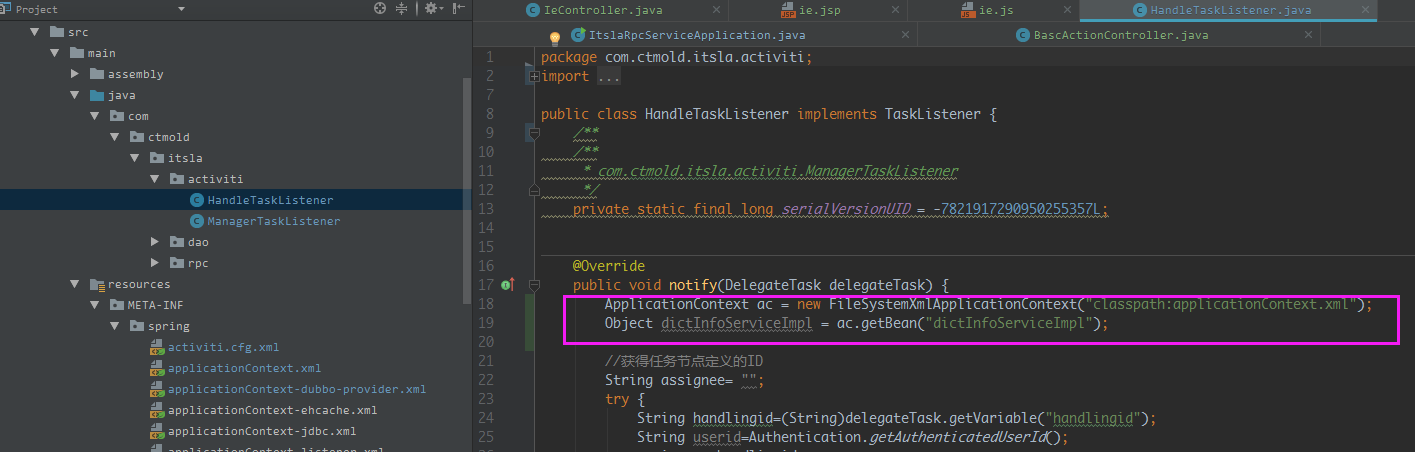Viewport: 1415px width, 452px height.
Task: Collapse the spring folder
Action: pos(115,326)
